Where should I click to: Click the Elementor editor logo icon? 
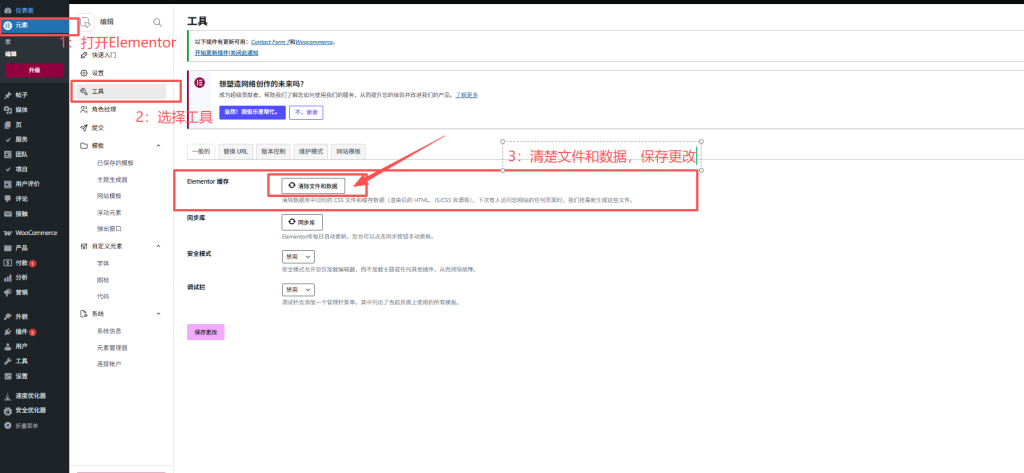coord(86,22)
